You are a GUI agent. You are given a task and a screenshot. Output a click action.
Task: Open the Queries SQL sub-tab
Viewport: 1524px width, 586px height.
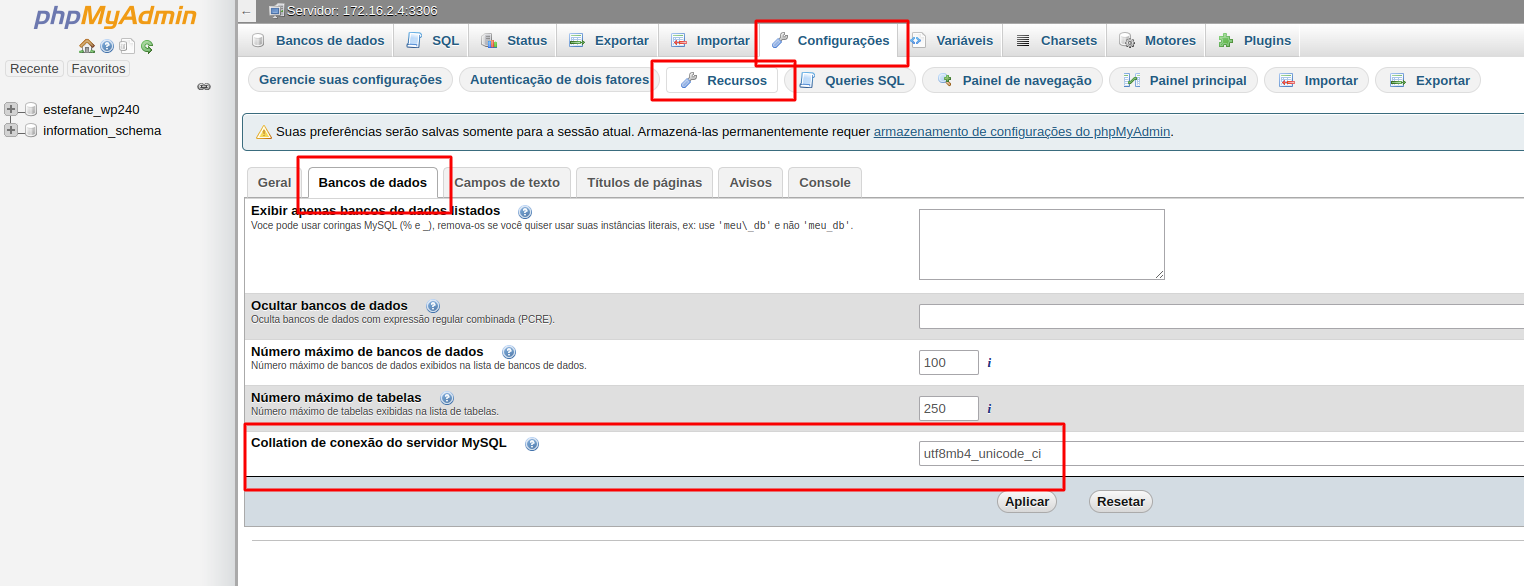(x=852, y=80)
